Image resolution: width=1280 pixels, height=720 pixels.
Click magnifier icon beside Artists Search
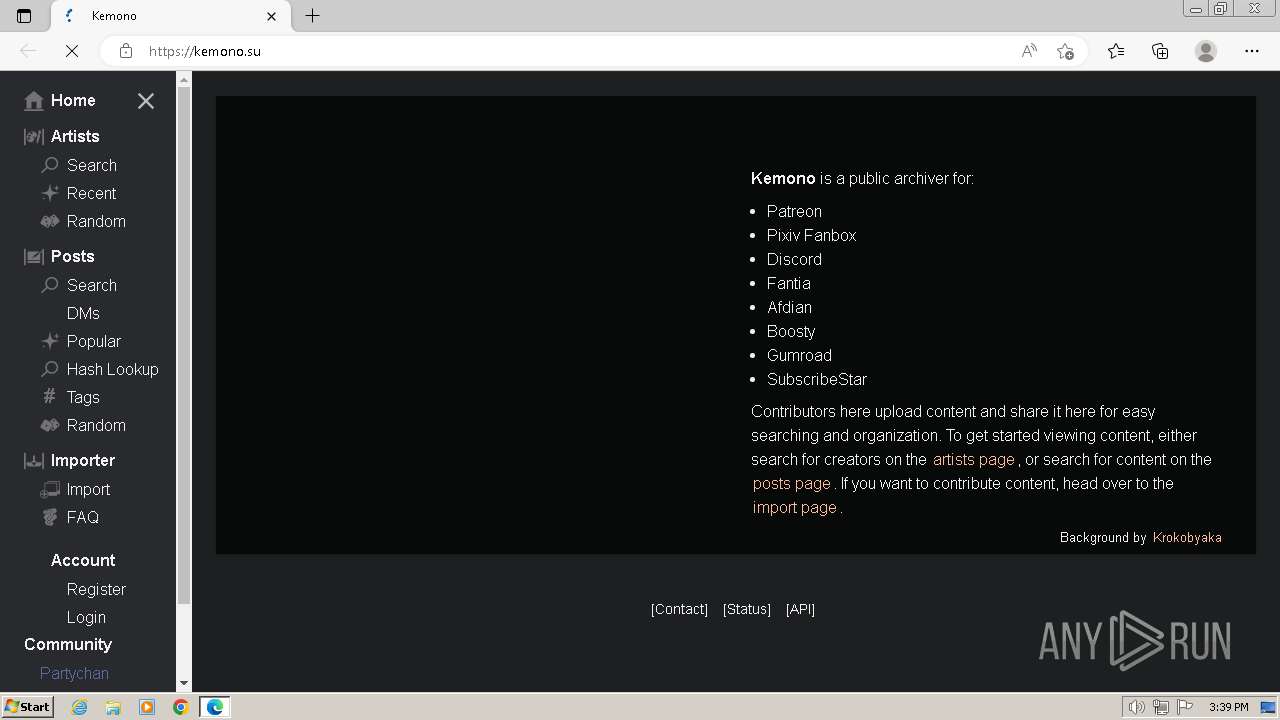(x=49, y=165)
